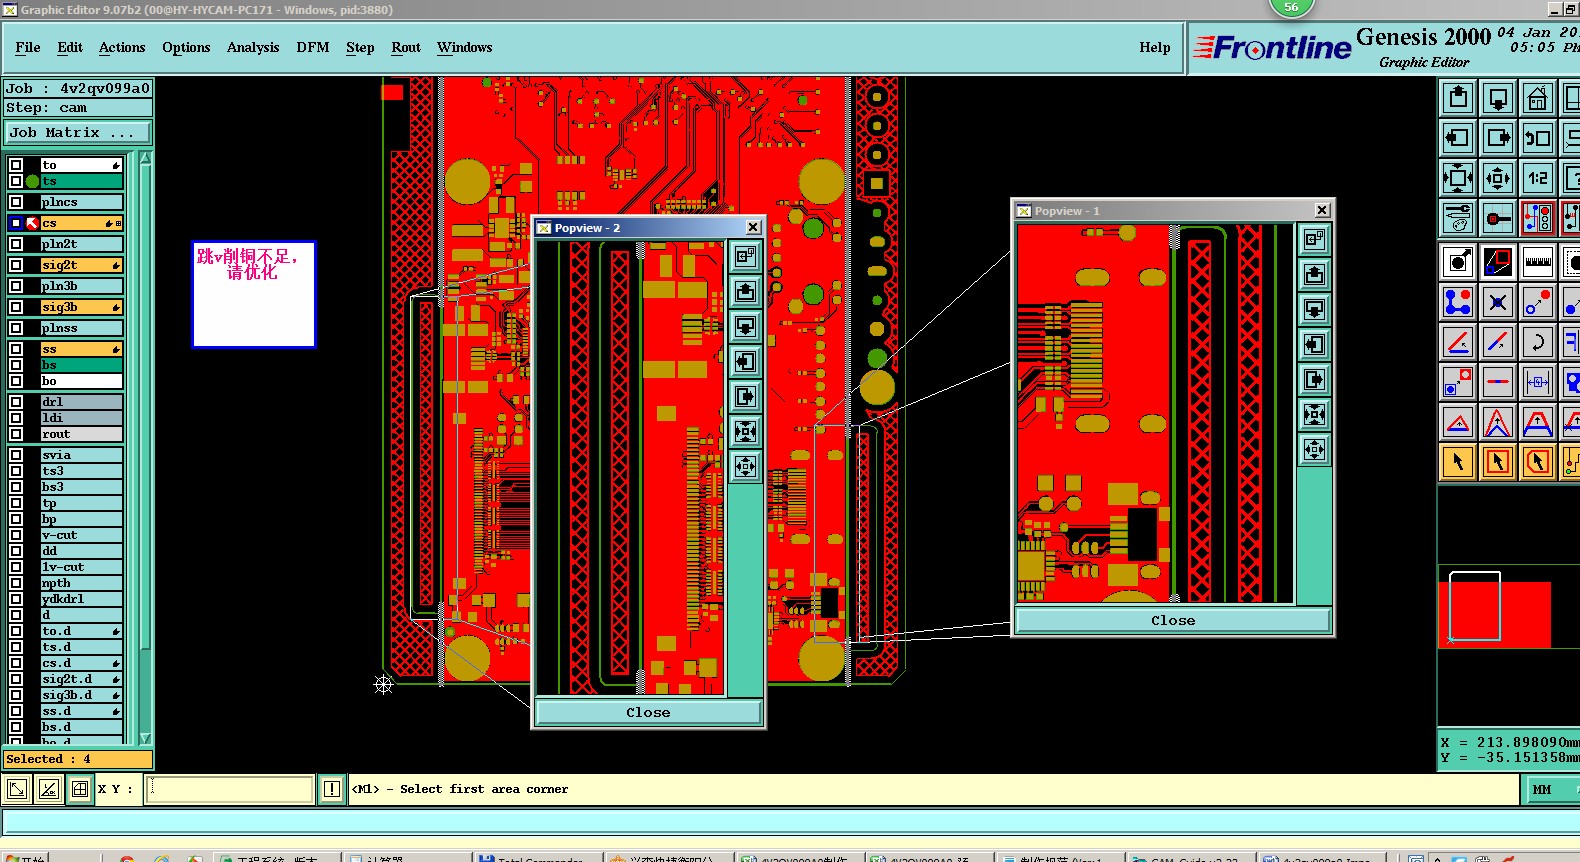Click the angle measure icon in bottom bar
Screen dimensions: 1580x862
click(49, 789)
